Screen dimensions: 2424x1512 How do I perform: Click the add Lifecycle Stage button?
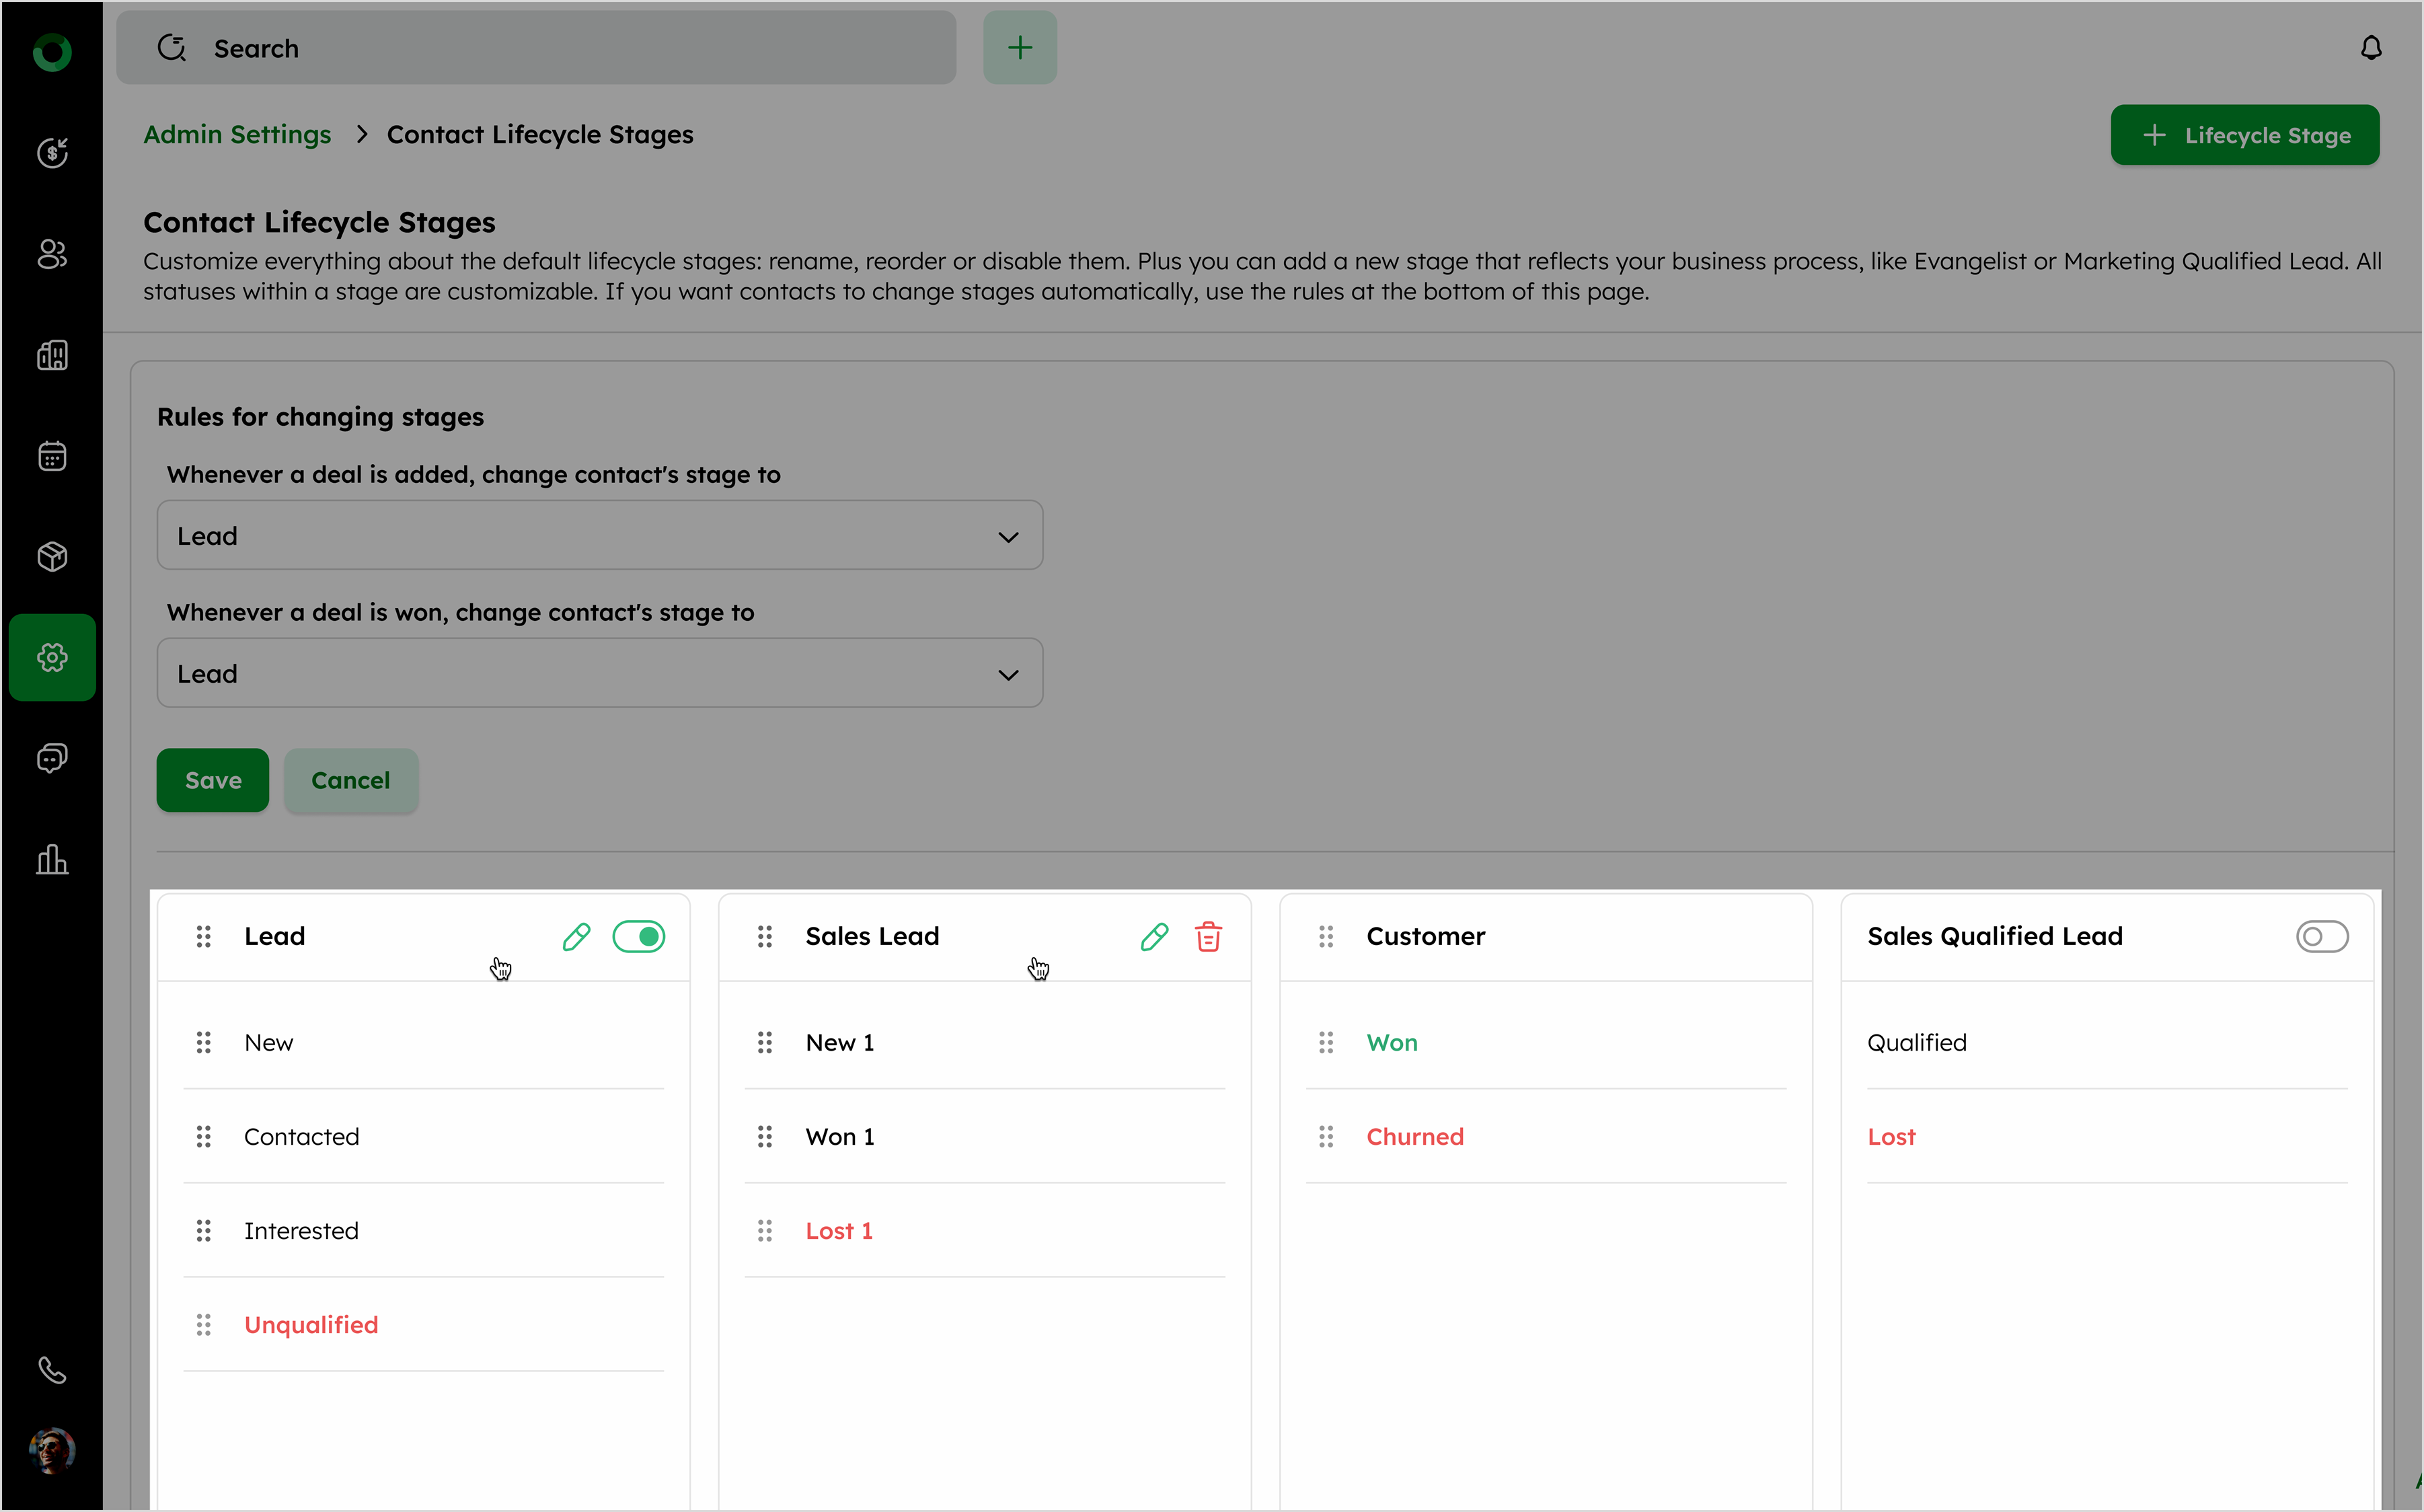coord(2244,135)
